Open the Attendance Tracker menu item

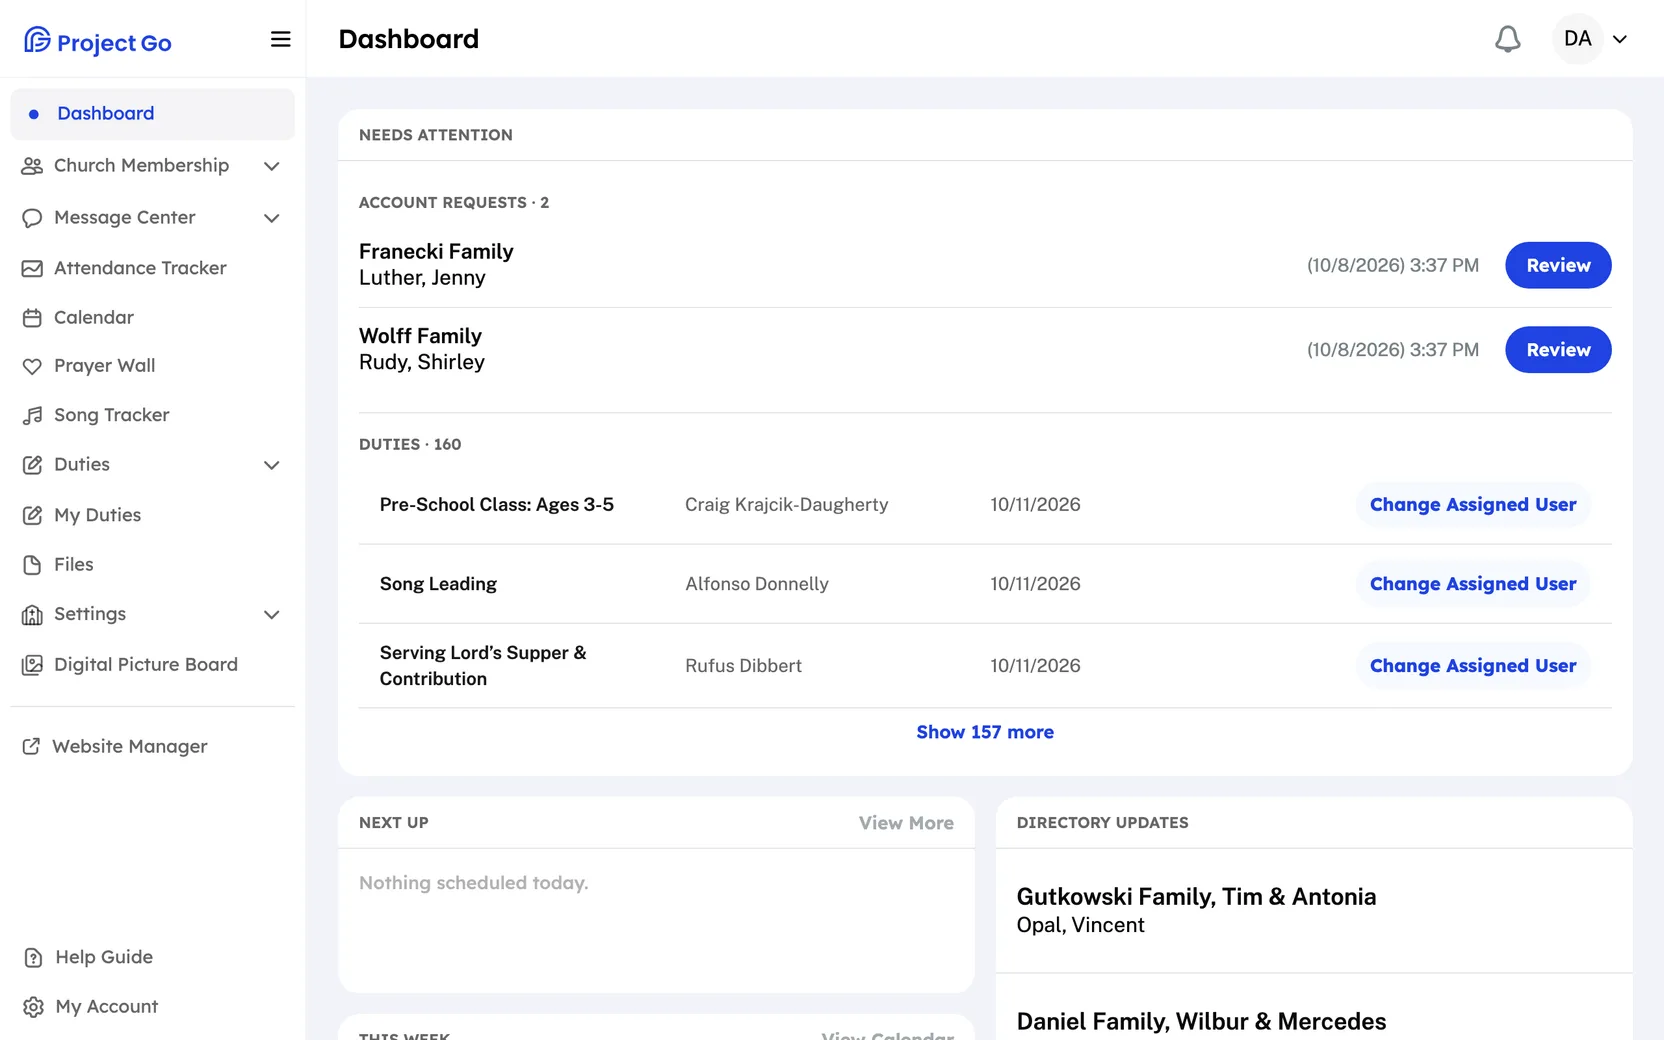(152, 268)
